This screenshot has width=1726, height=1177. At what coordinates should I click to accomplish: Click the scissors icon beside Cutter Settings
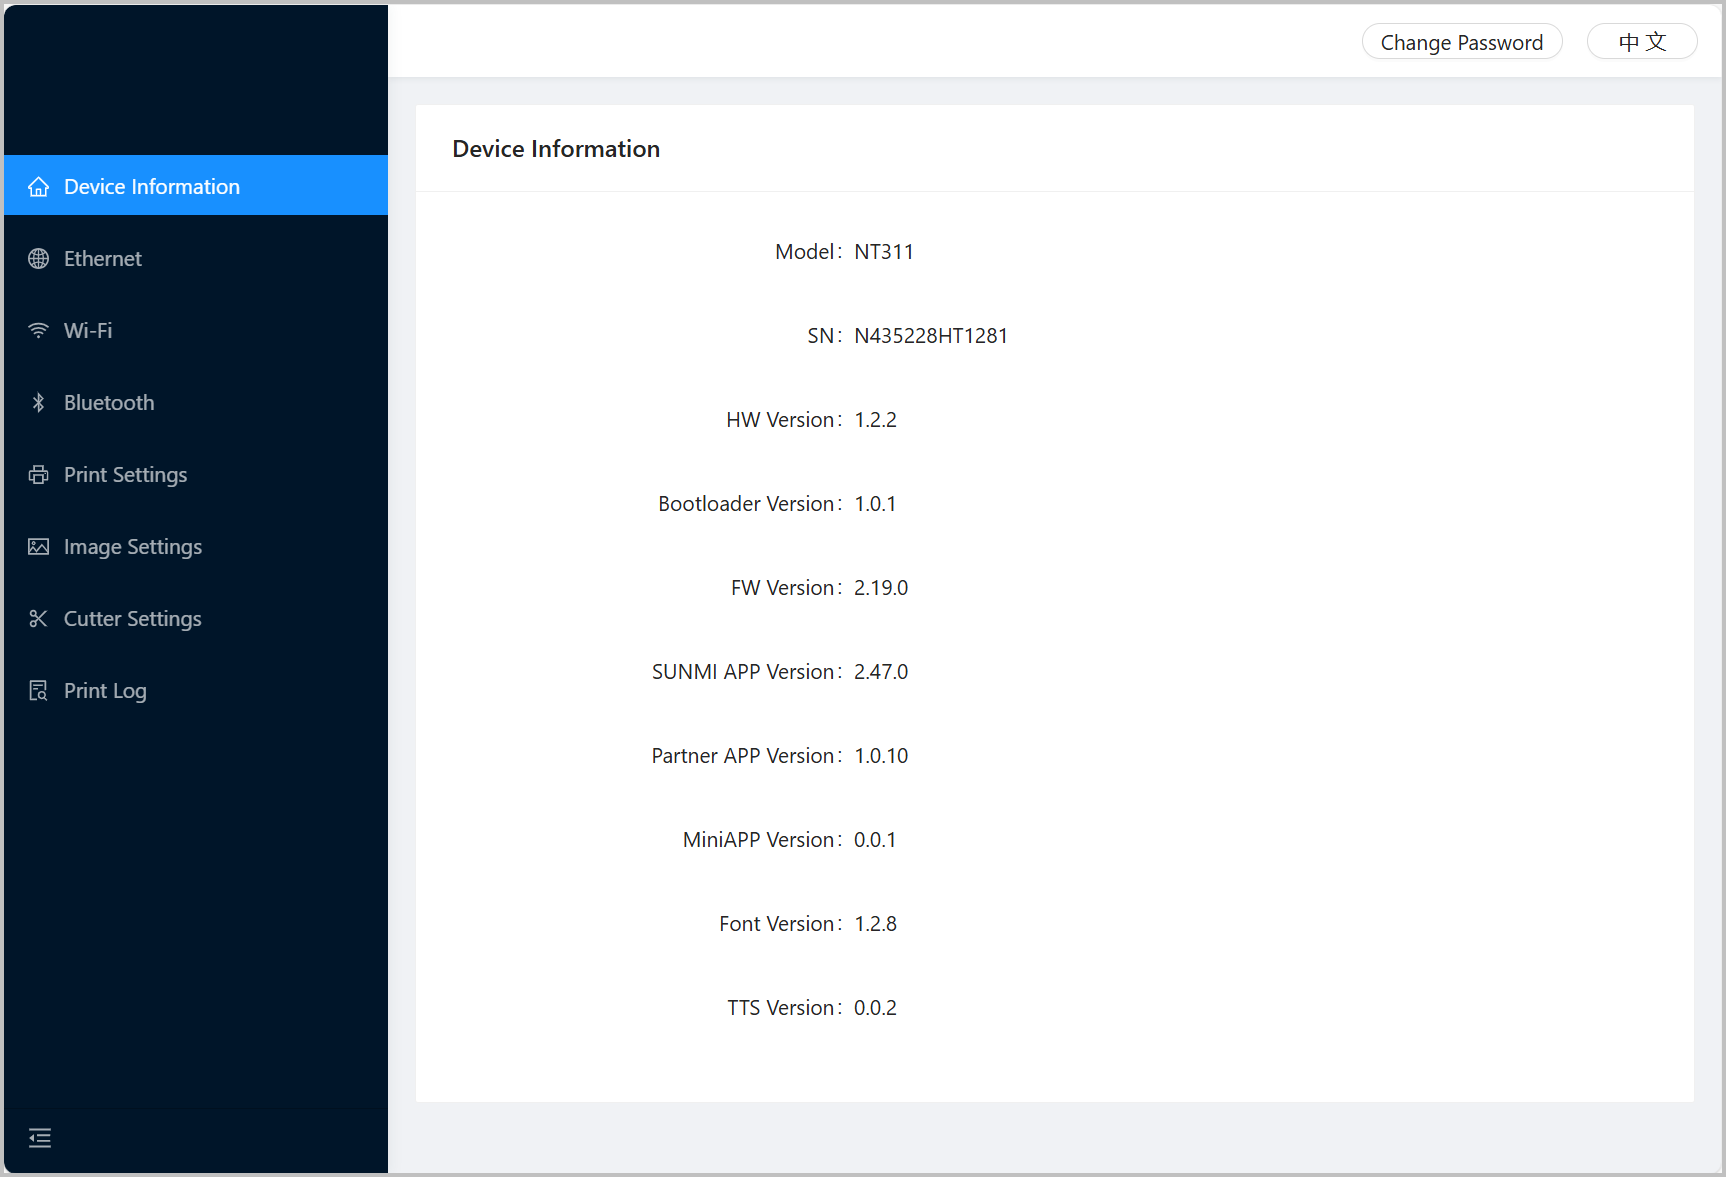point(38,619)
